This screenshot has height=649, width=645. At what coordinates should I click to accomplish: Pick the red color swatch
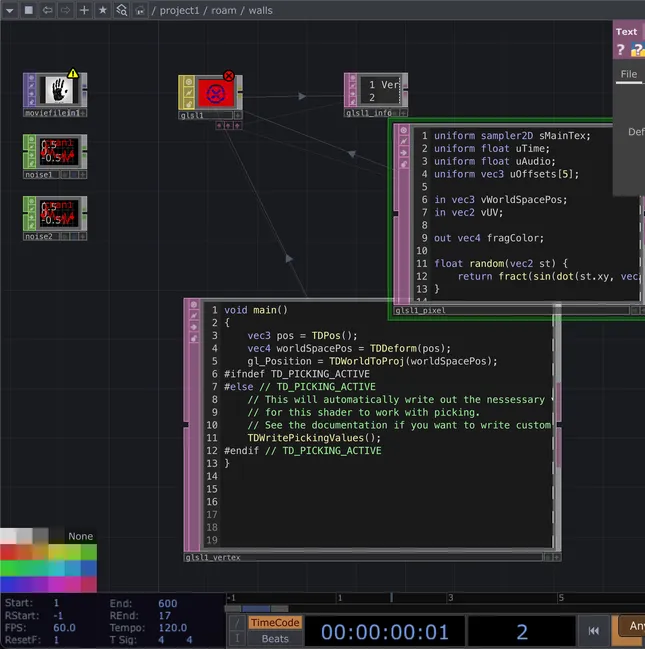[x=8, y=552]
